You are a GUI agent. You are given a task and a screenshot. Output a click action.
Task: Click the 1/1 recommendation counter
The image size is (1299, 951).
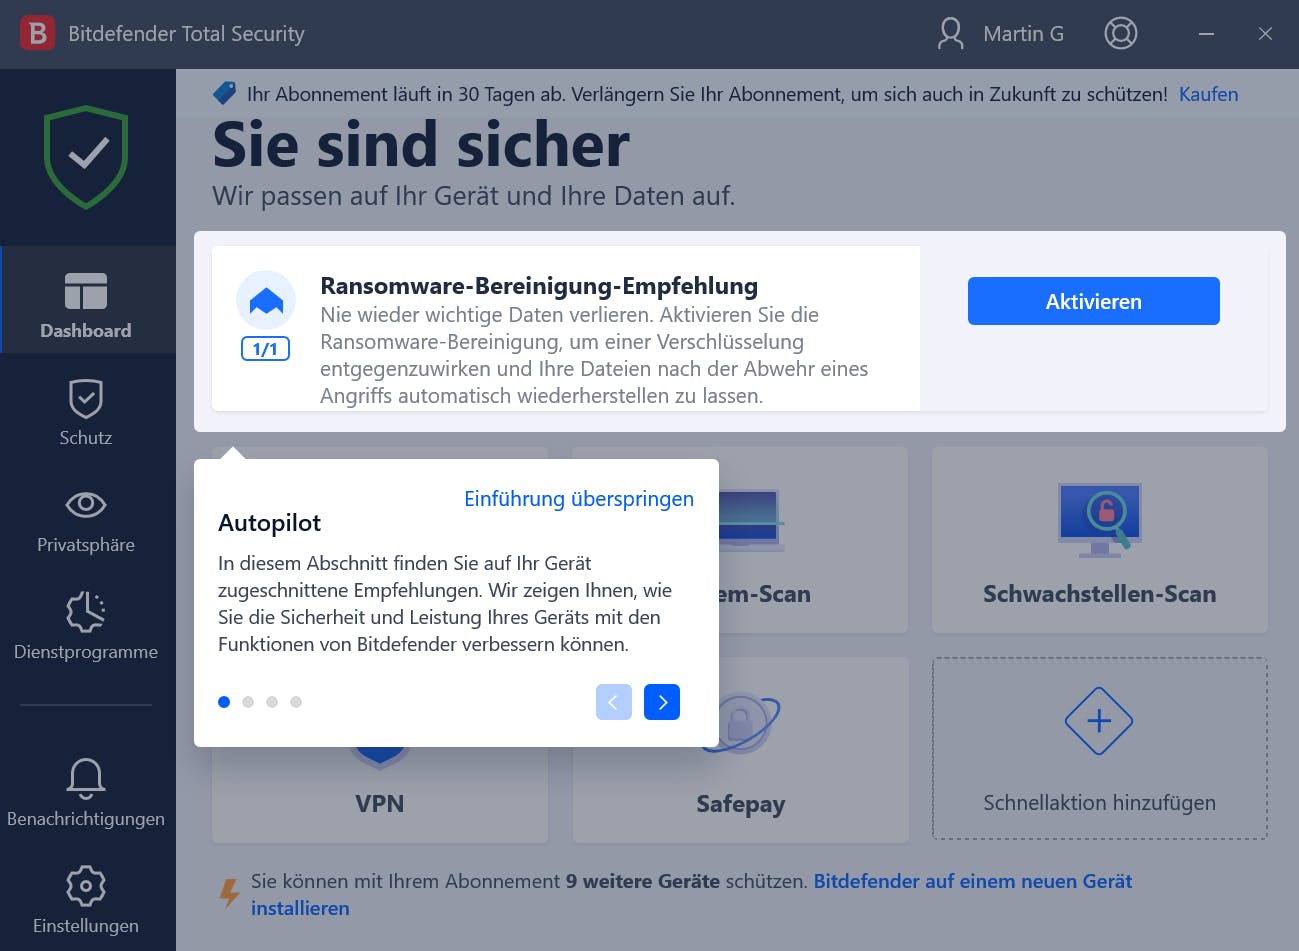pos(265,349)
